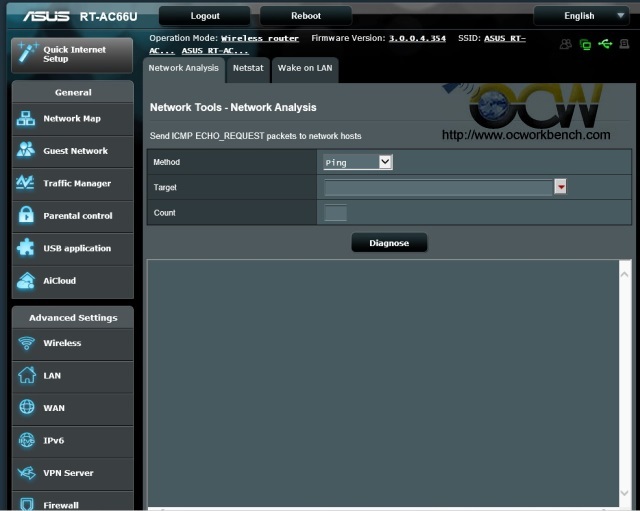
Task: Click the results scrollbar up arrow
Action: (x=624, y=274)
